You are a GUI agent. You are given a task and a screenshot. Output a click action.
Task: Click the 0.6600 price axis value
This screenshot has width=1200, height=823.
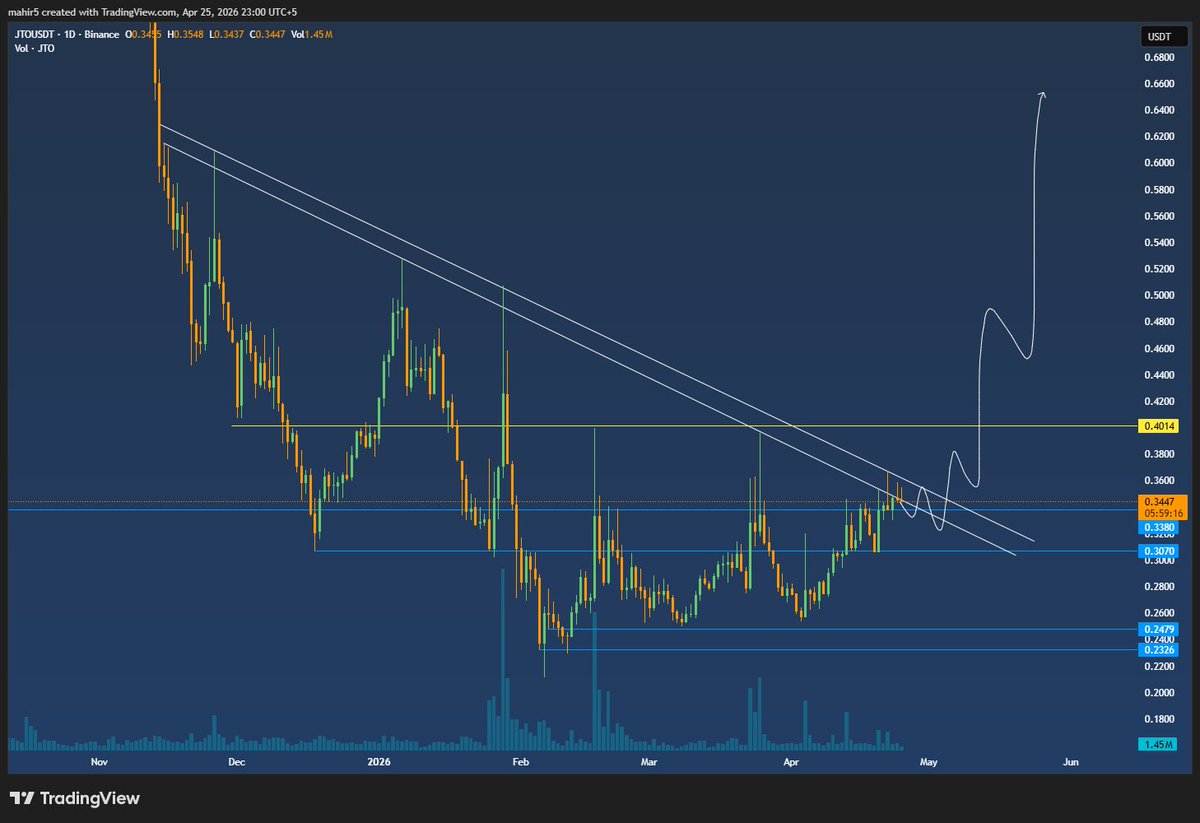point(1158,84)
